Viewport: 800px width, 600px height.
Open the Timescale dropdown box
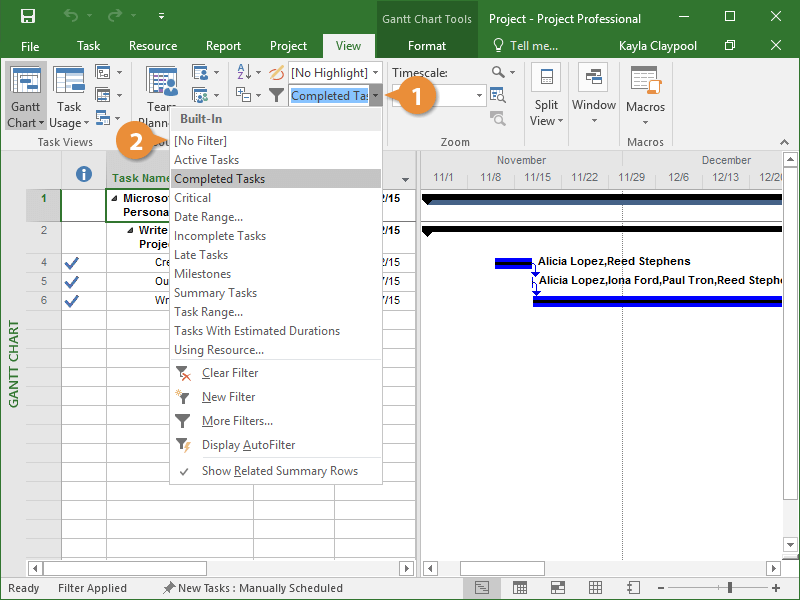[480, 96]
